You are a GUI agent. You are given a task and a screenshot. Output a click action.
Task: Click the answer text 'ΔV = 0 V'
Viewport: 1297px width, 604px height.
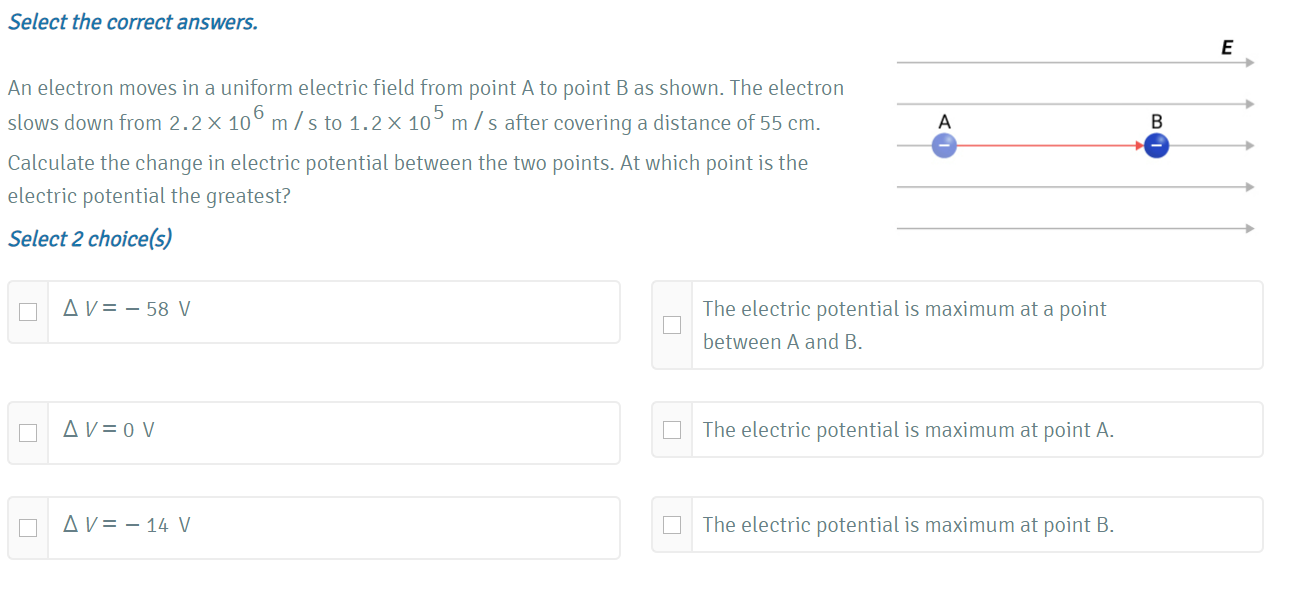click(109, 430)
